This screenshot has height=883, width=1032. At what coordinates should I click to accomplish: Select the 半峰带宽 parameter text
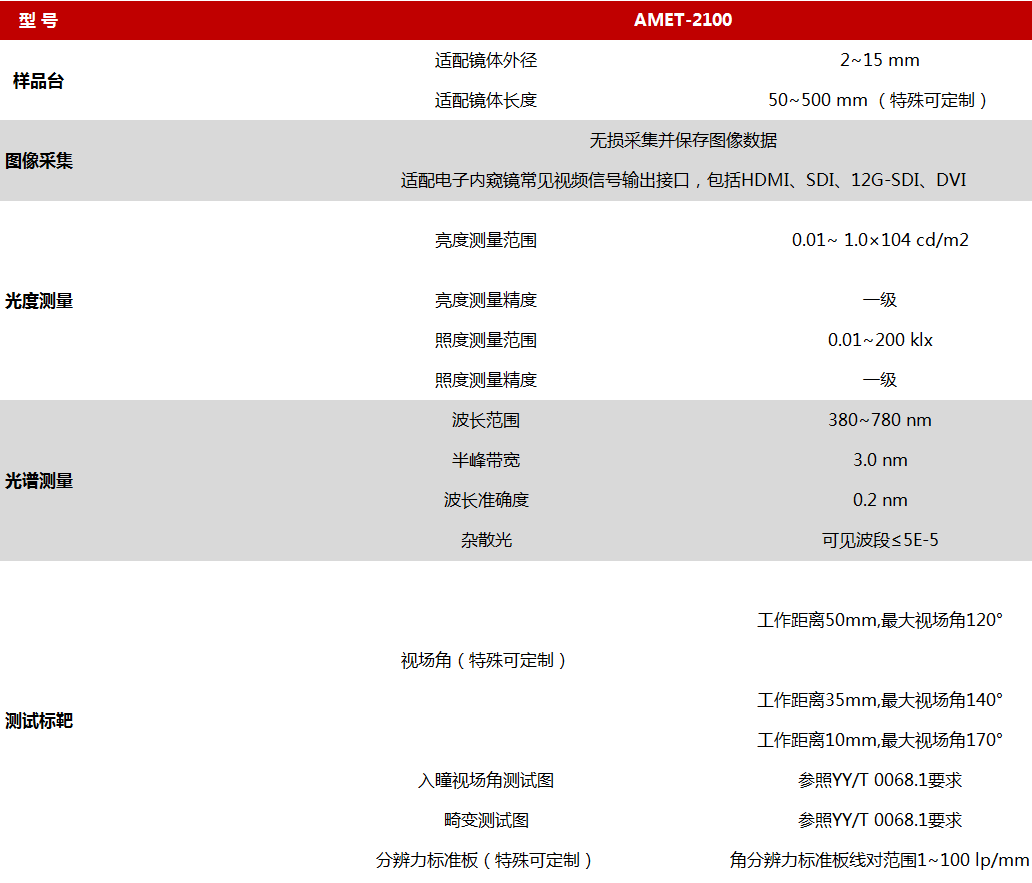pos(486,460)
